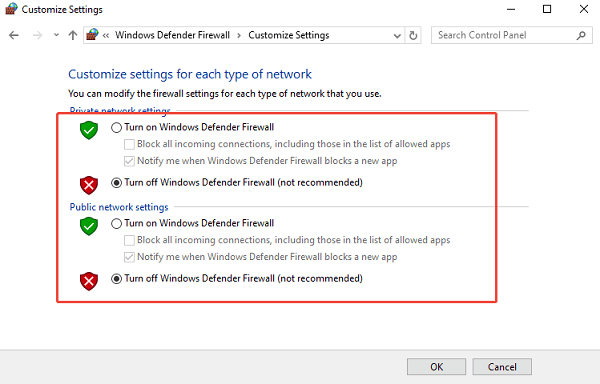The width and height of the screenshot is (600, 384).
Task: Click green shield icon in public settings
Action: (89, 226)
